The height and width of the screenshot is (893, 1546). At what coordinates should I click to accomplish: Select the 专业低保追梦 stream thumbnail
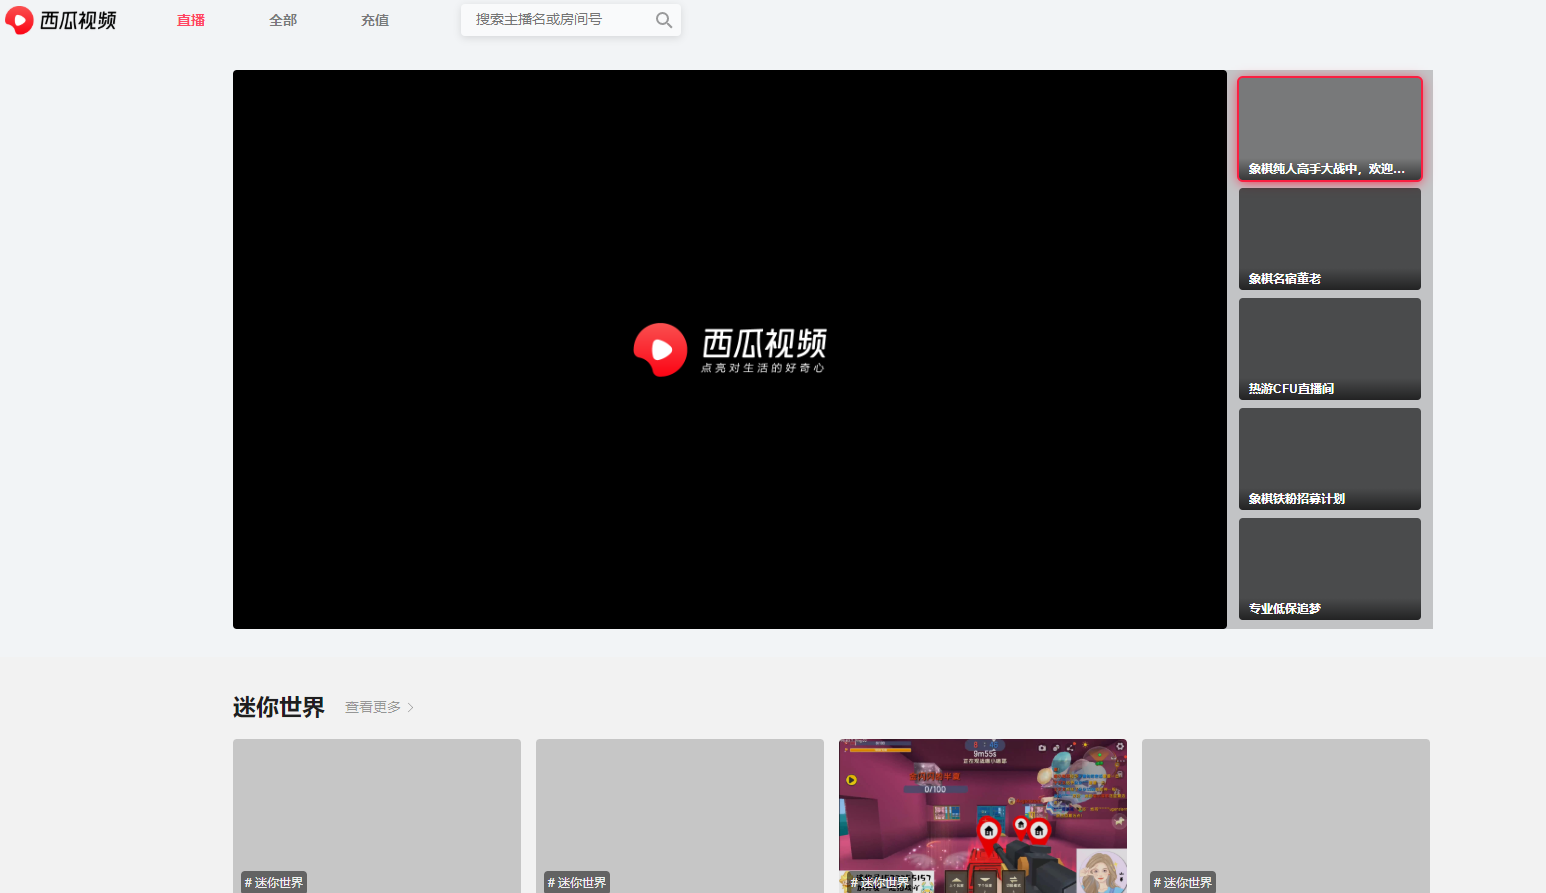1330,569
